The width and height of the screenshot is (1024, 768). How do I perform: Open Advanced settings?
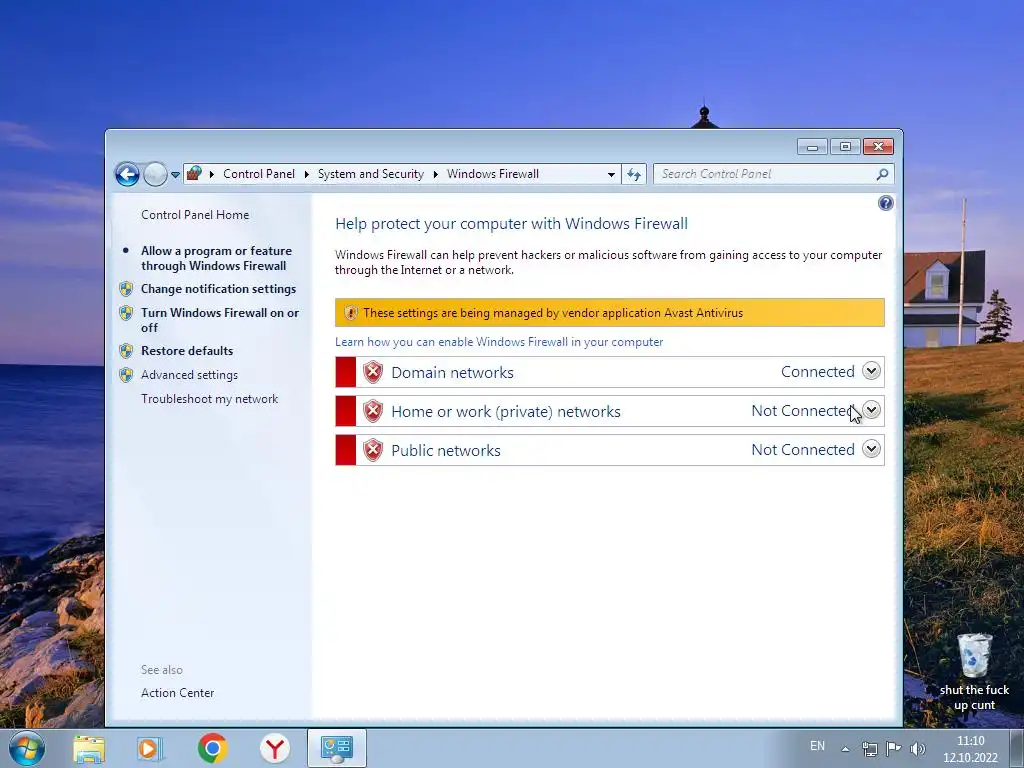[x=189, y=375]
